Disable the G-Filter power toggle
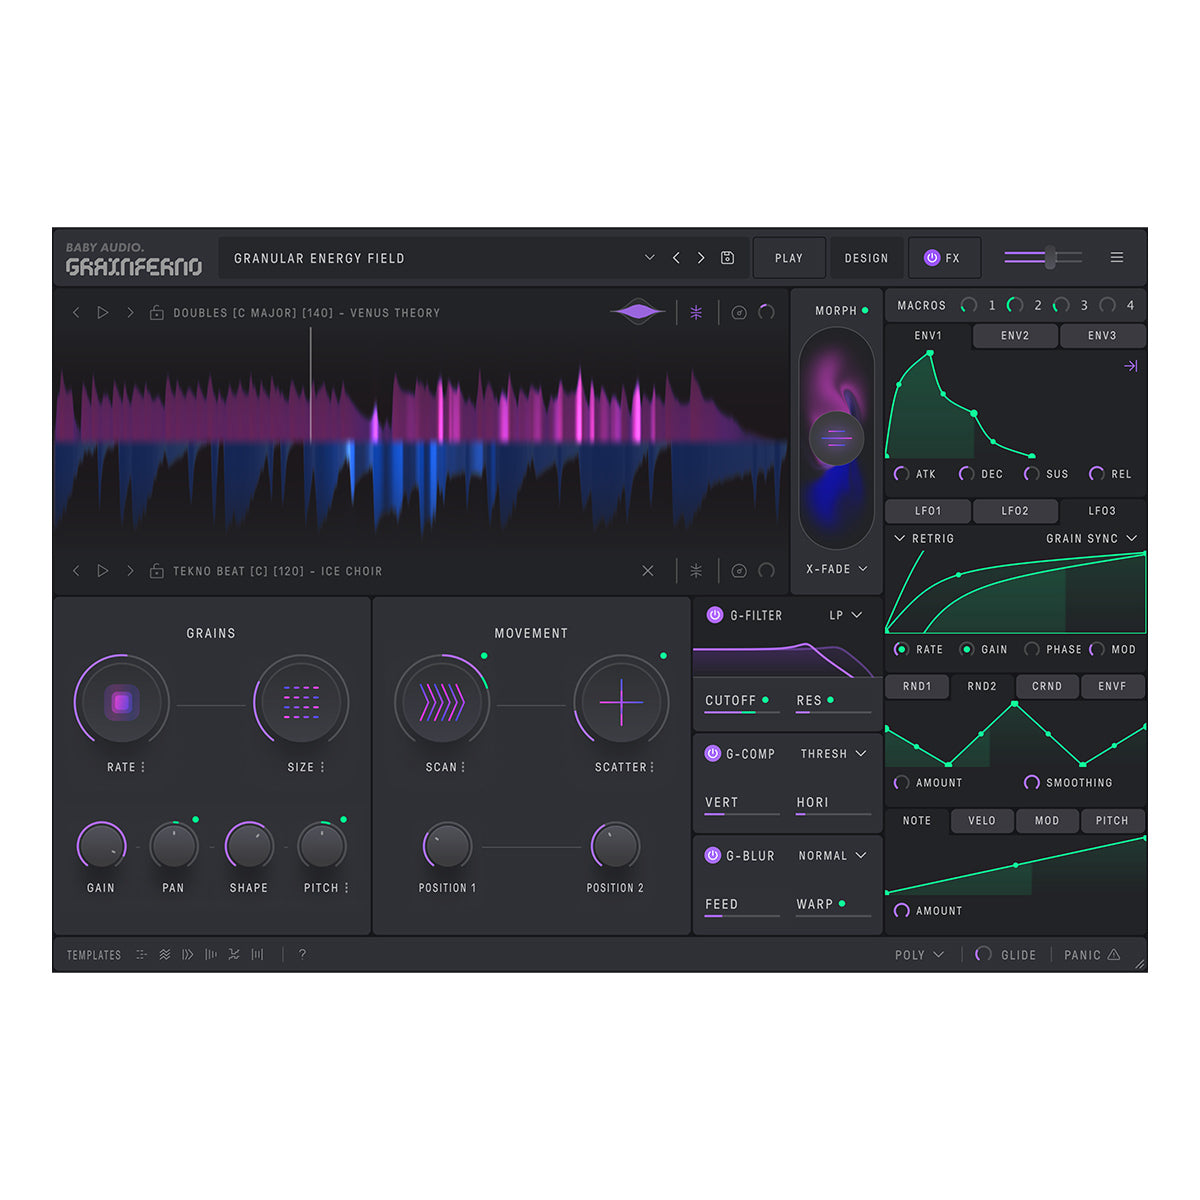1200x1200 pixels. point(714,615)
